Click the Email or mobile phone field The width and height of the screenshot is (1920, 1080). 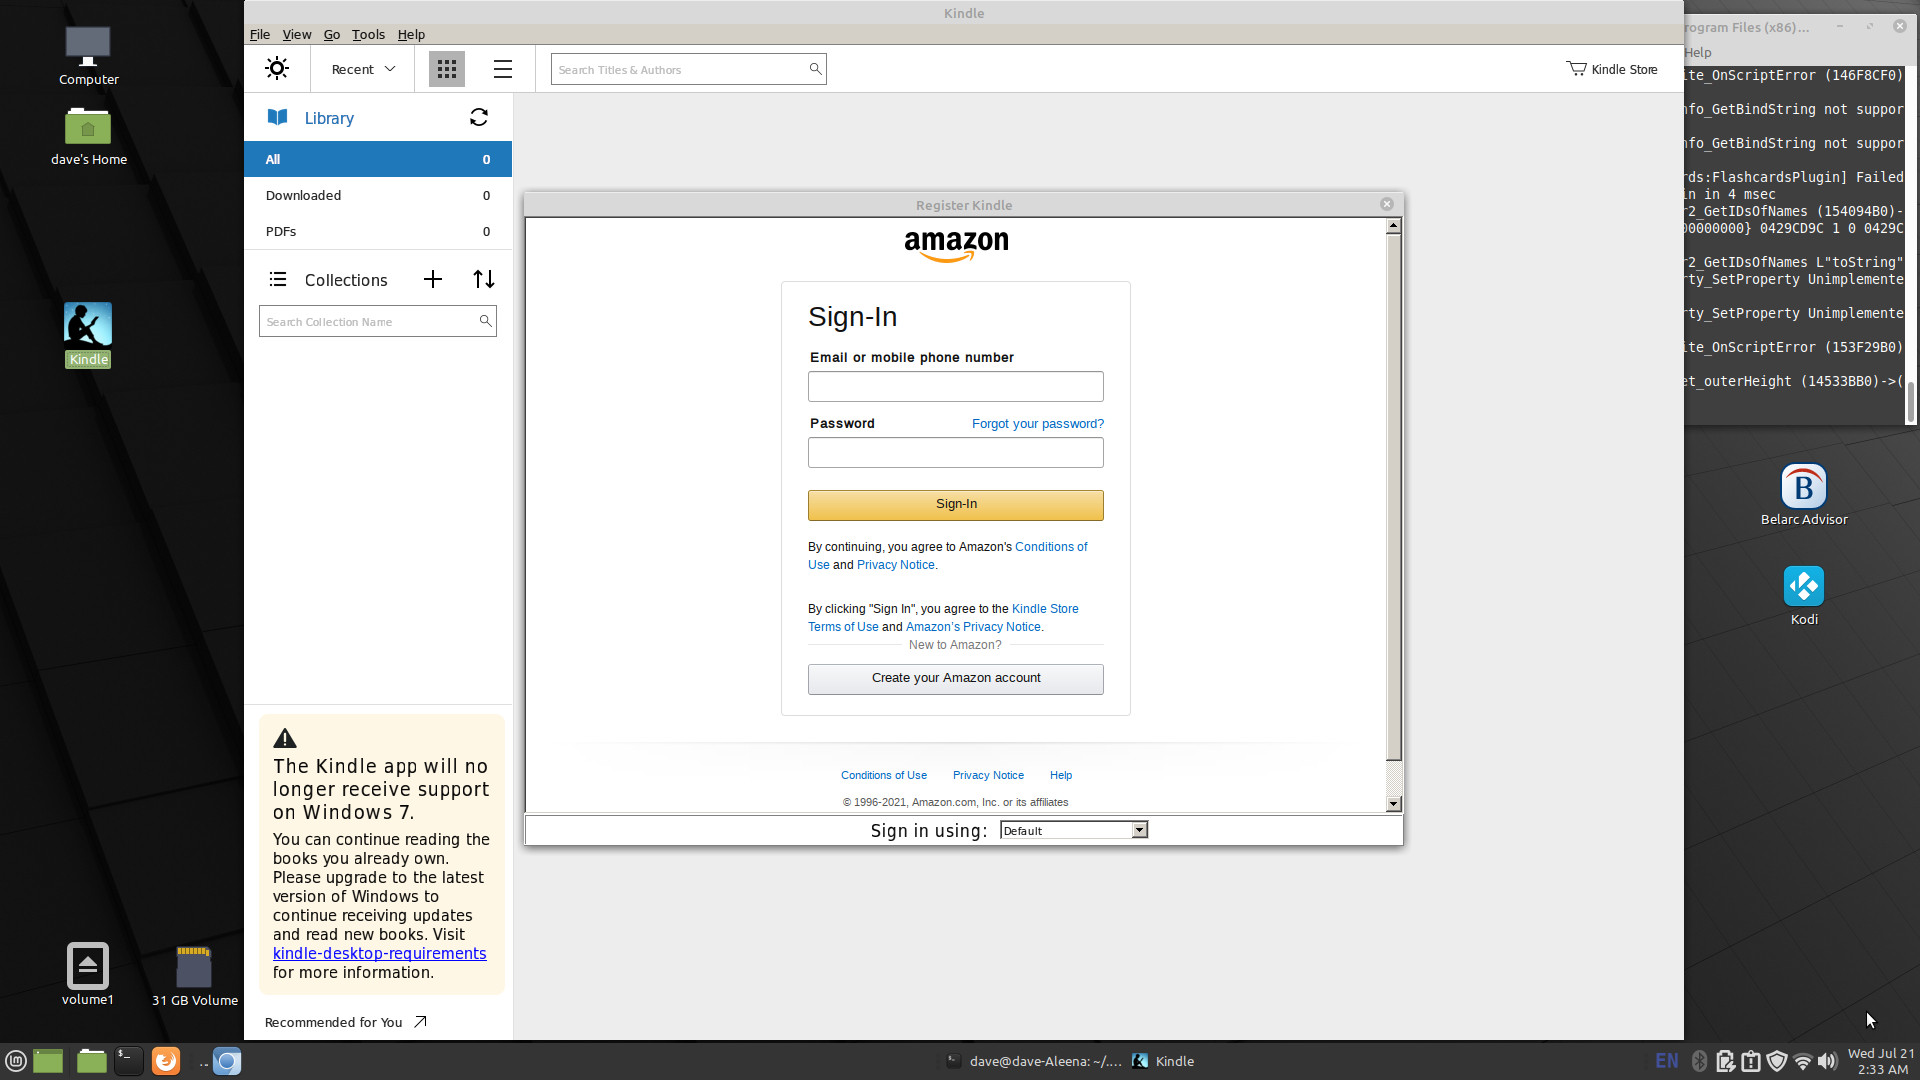pos(956,387)
